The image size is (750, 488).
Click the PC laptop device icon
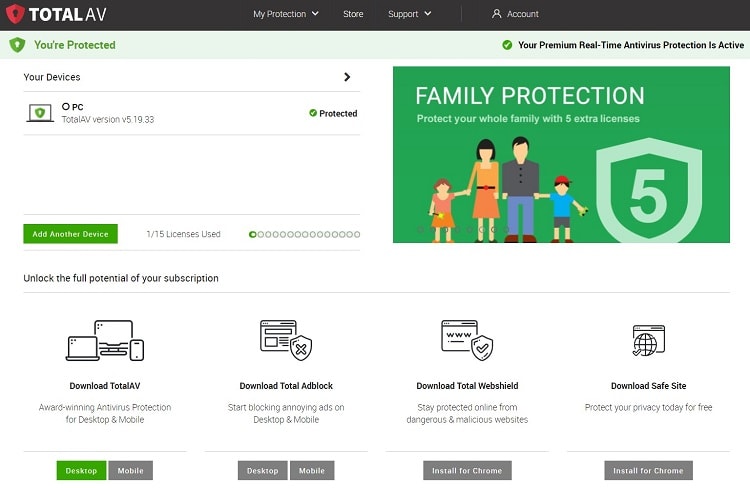(x=40, y=113)
